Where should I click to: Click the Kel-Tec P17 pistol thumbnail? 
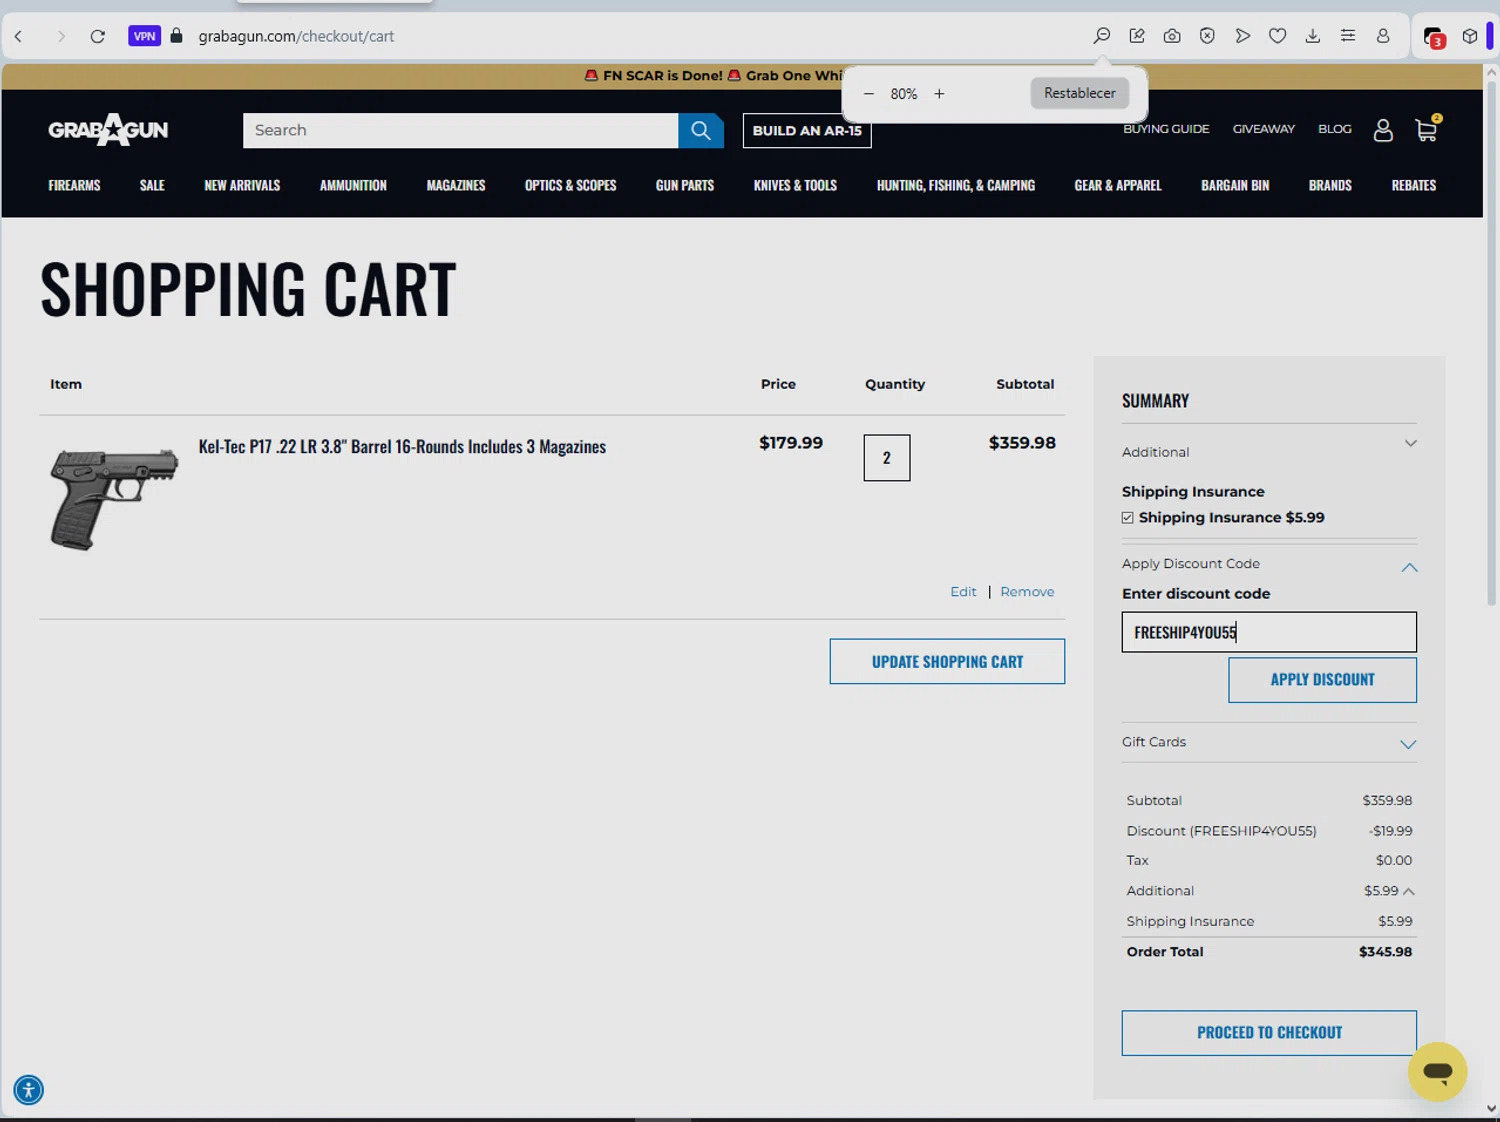click(x=114, y=498)
